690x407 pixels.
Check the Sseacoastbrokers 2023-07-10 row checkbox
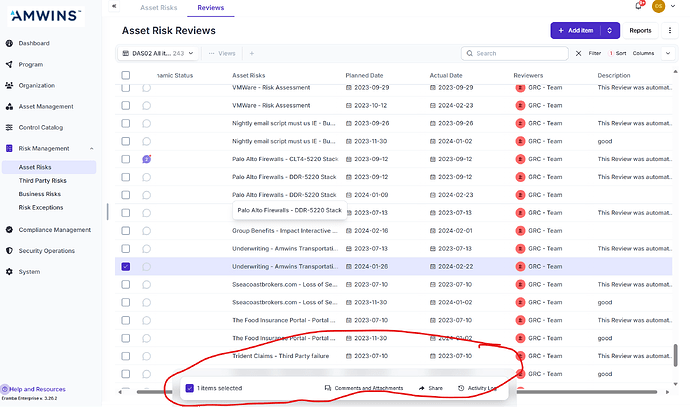point(126,285)
